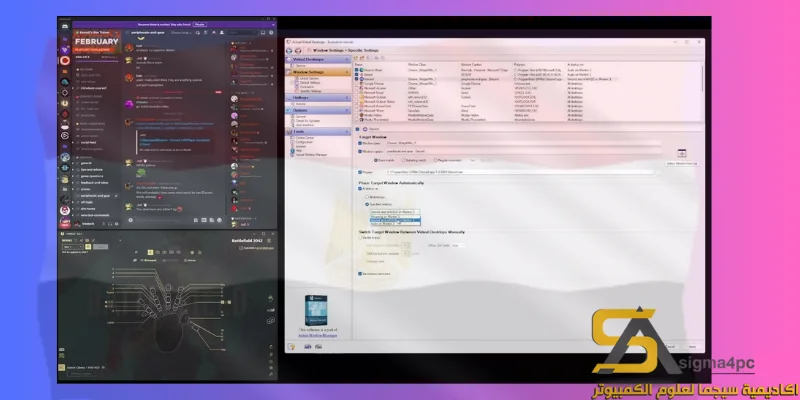The image size is (800, 400).
Task: Toggle the Discord row checkbox in rules list
Action: click(x=357, y=79)
